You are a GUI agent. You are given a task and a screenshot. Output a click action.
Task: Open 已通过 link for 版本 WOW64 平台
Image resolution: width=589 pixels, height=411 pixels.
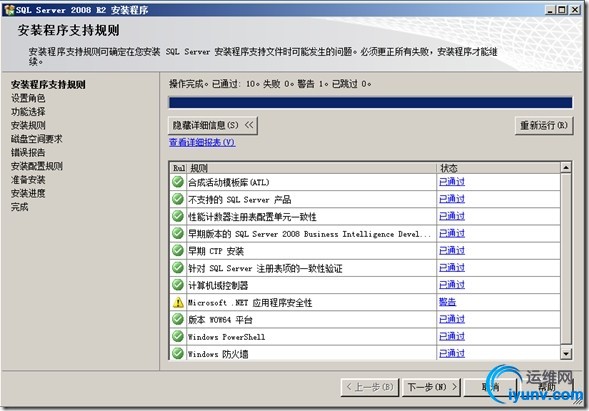point(452,319)
